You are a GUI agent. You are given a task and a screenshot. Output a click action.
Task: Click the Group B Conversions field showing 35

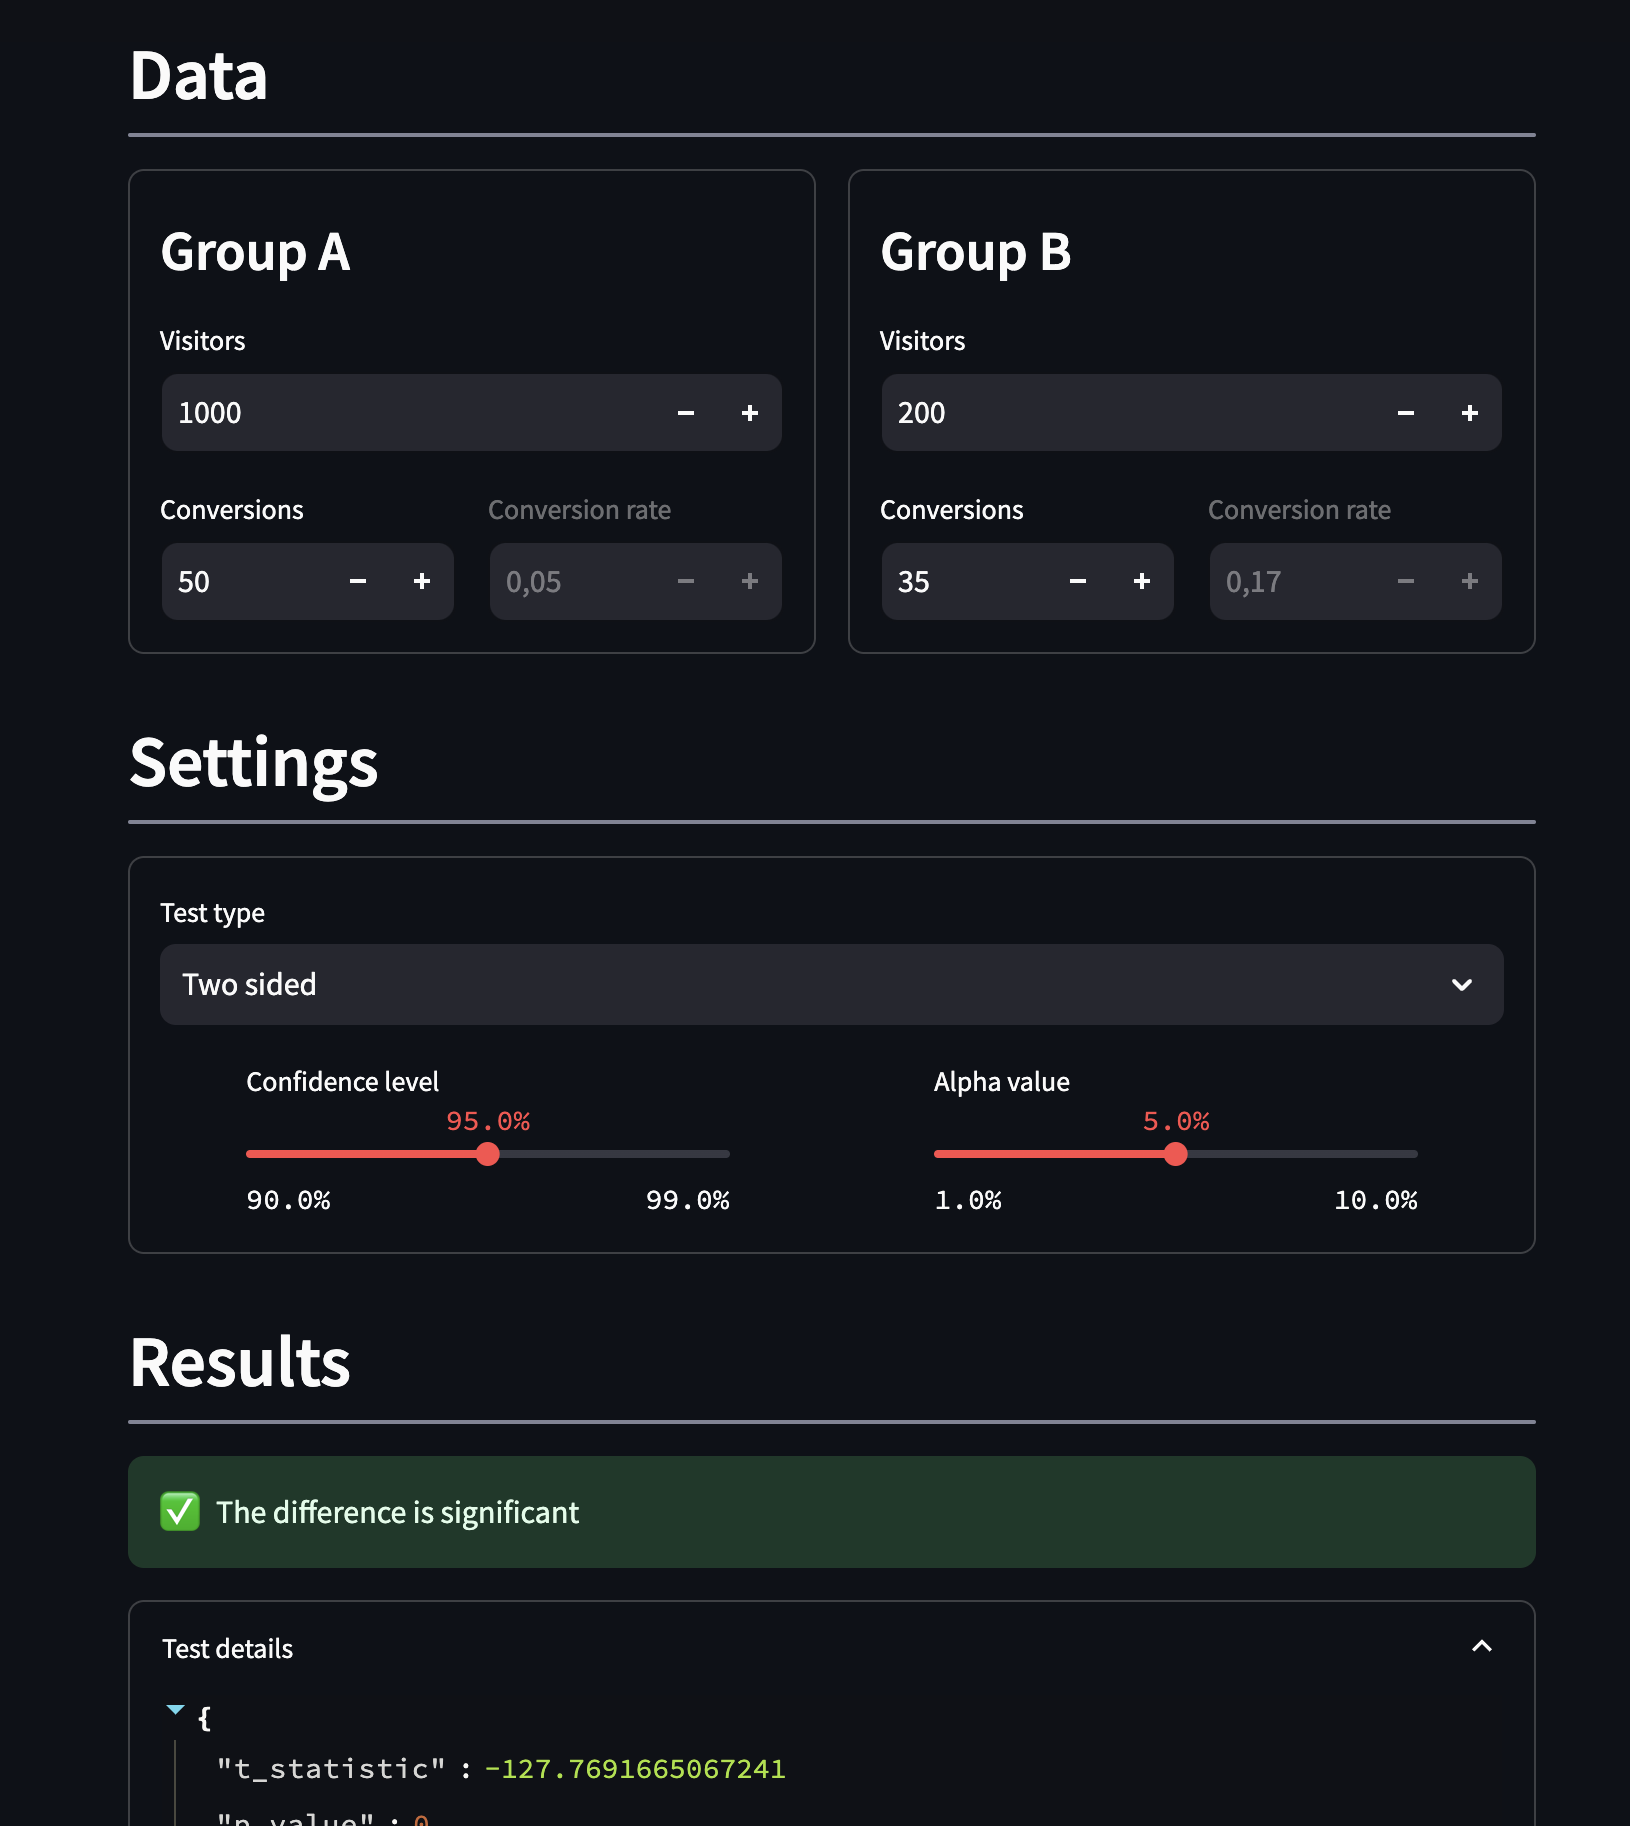pyautogui.click(x=970, y=581)
